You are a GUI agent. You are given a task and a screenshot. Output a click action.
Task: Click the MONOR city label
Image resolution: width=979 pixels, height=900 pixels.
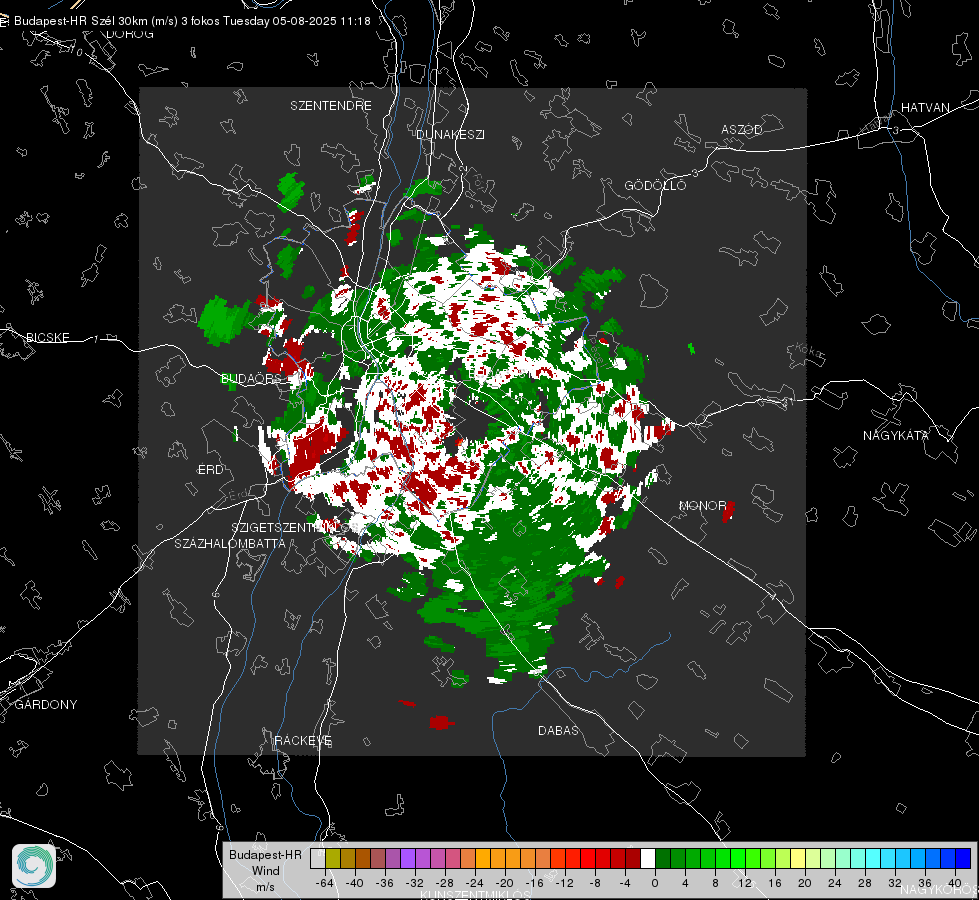[703, 505]
